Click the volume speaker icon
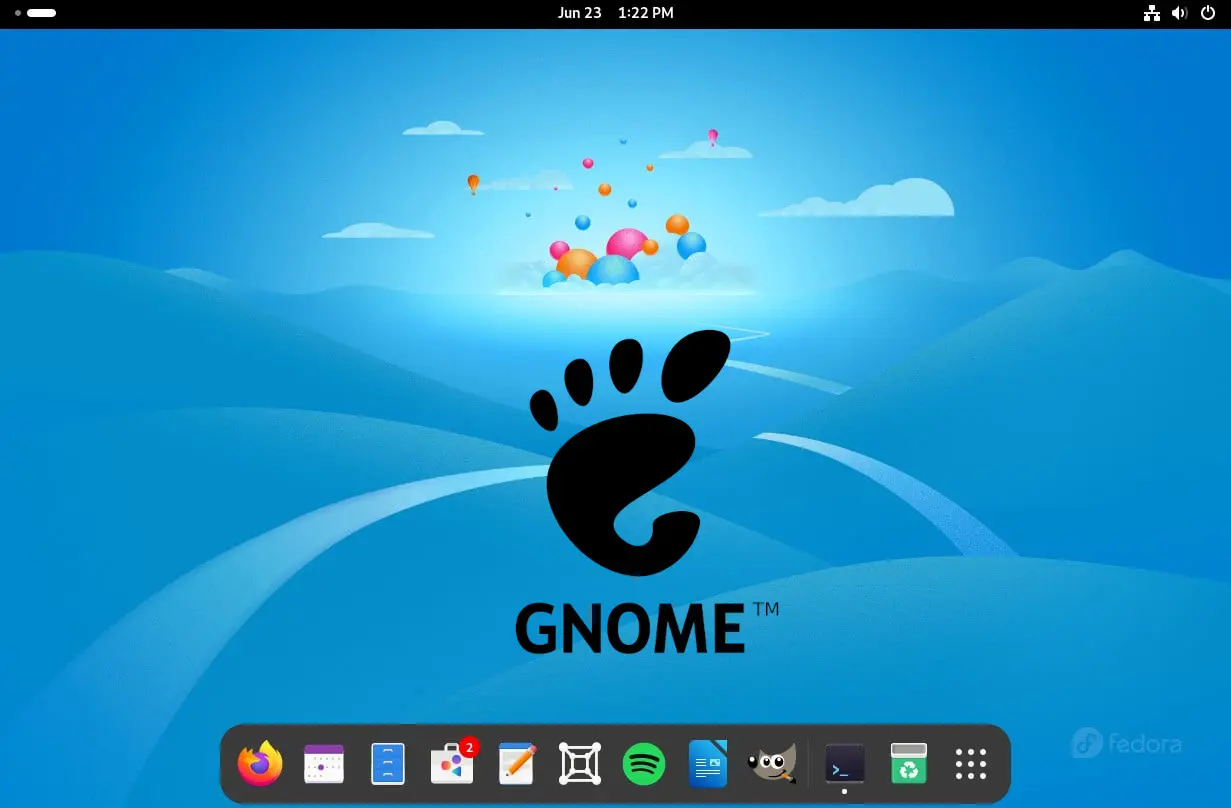Image resolution: width=1231 pixels, height=808 pixels. pyautogui.click(x=1180, y=13)
